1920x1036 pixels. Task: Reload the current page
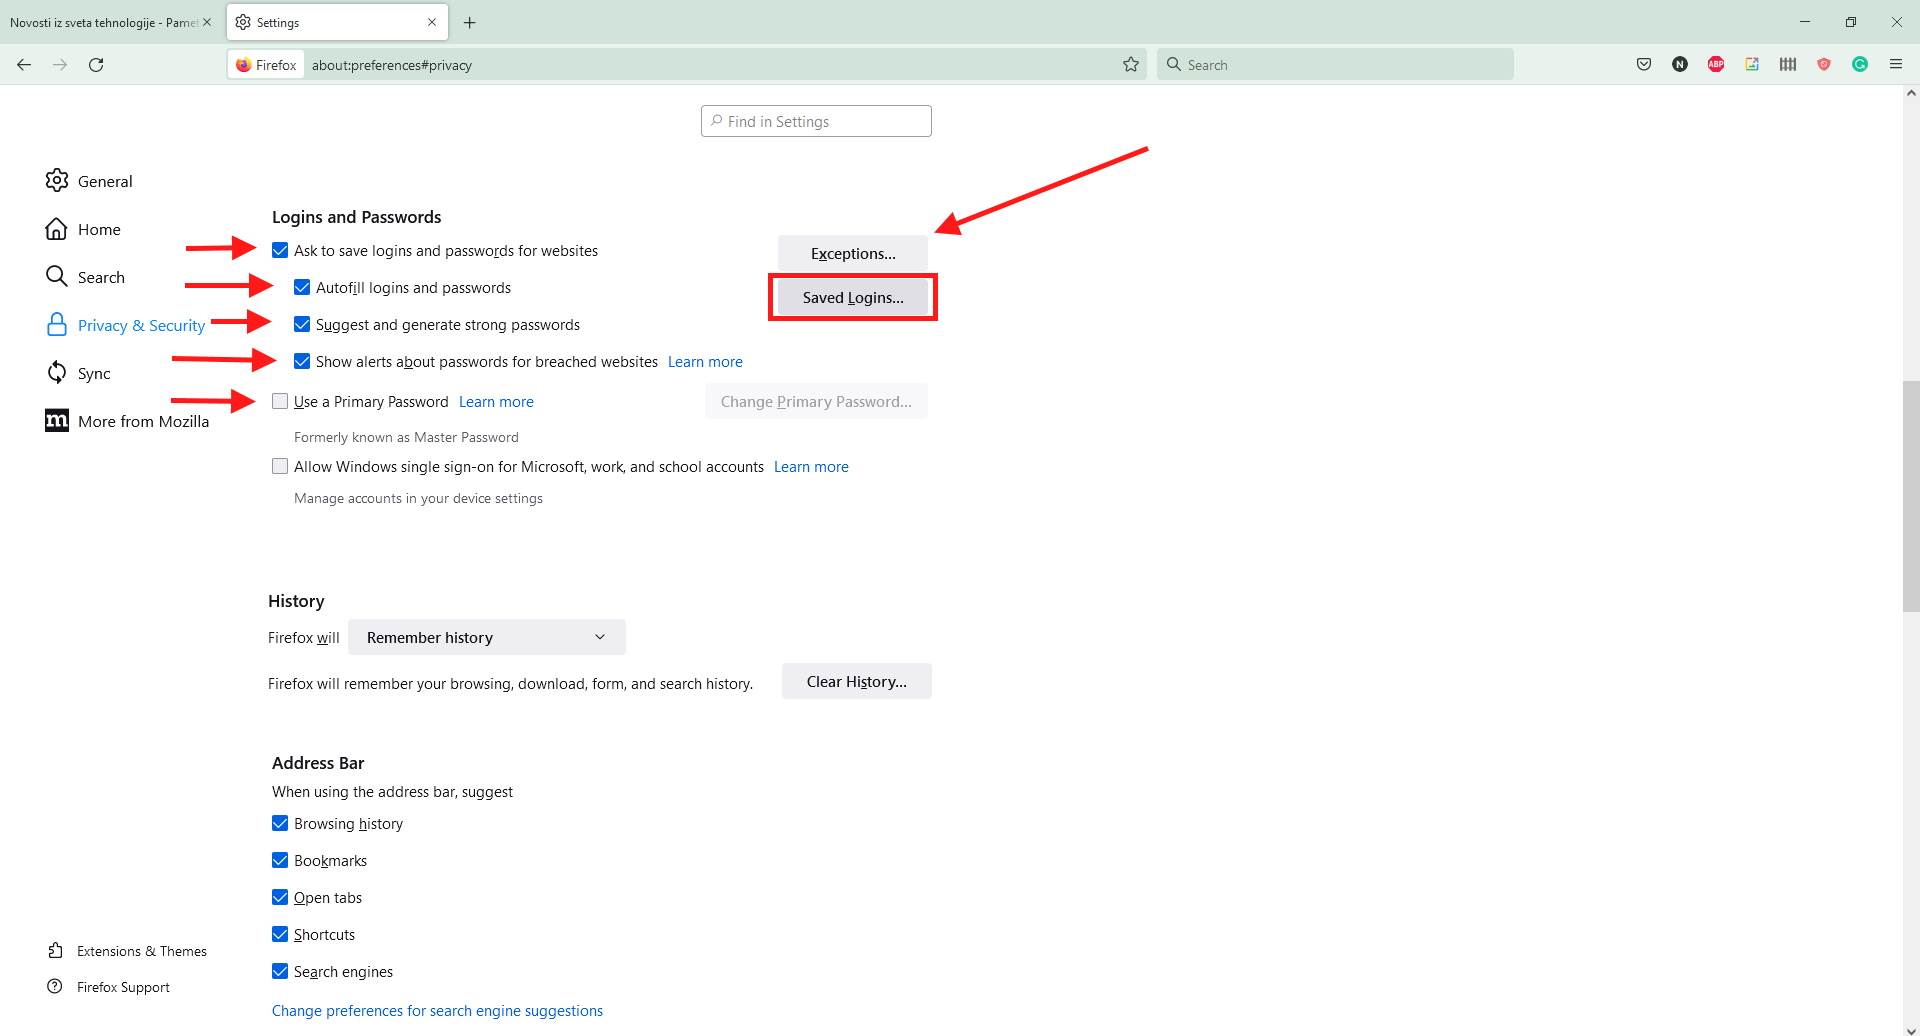coord(96,64)
